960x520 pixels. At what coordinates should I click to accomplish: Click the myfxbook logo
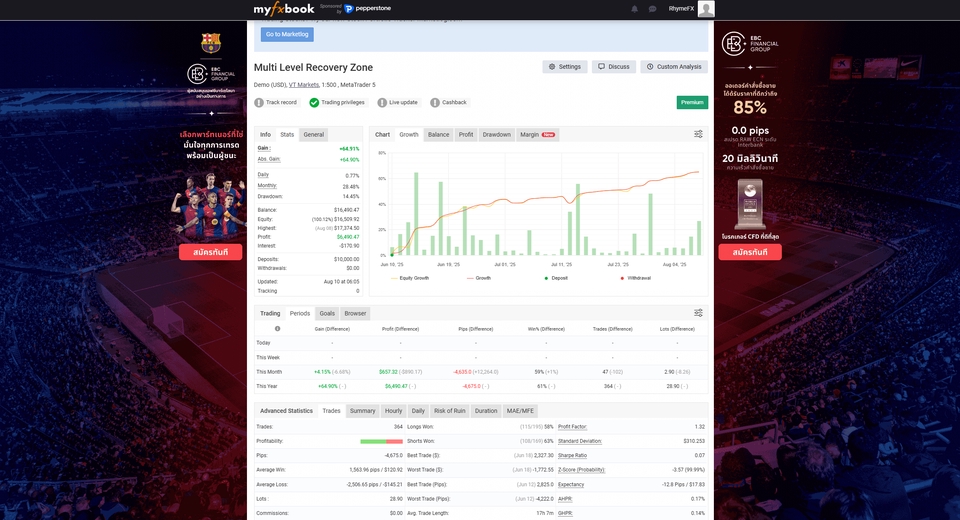pyautogui.click(x=284, y=9)
